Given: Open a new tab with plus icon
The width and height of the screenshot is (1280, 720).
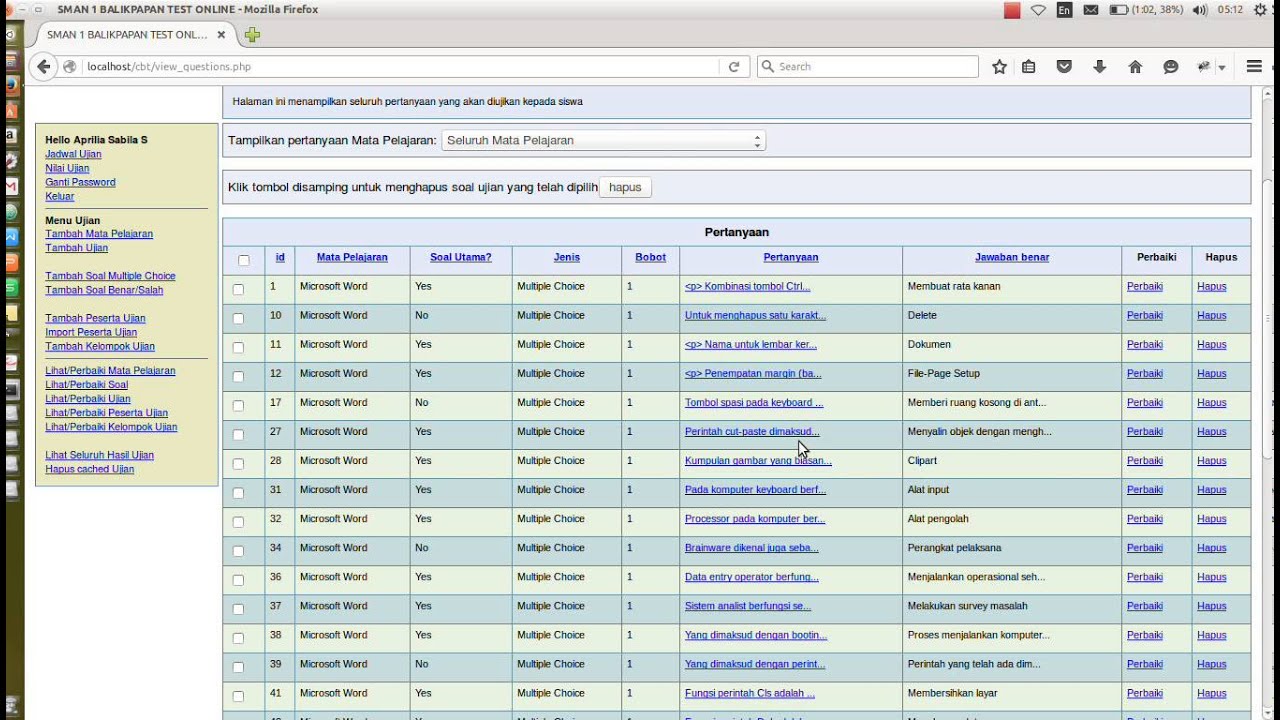Looking at the screenshot, I should 252,35.
